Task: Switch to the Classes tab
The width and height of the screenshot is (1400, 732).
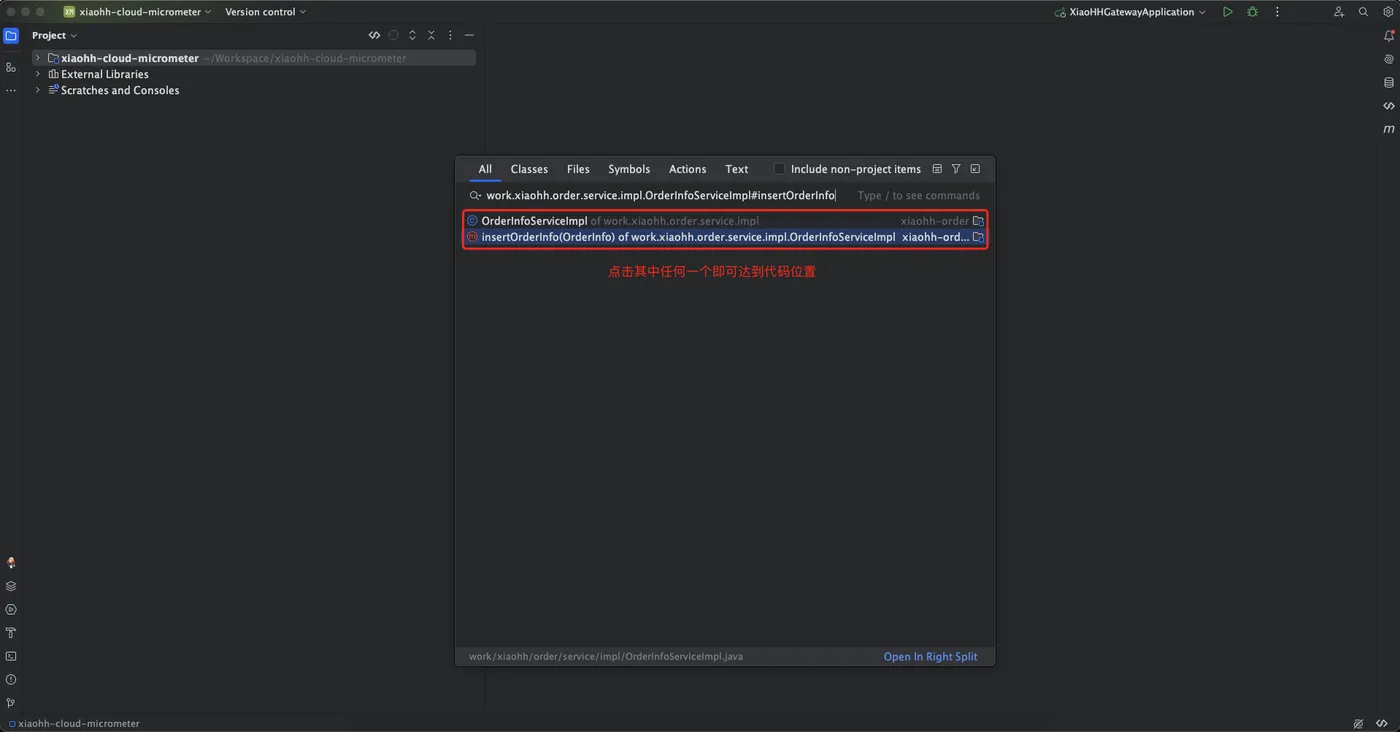Action: pos(529,169)
